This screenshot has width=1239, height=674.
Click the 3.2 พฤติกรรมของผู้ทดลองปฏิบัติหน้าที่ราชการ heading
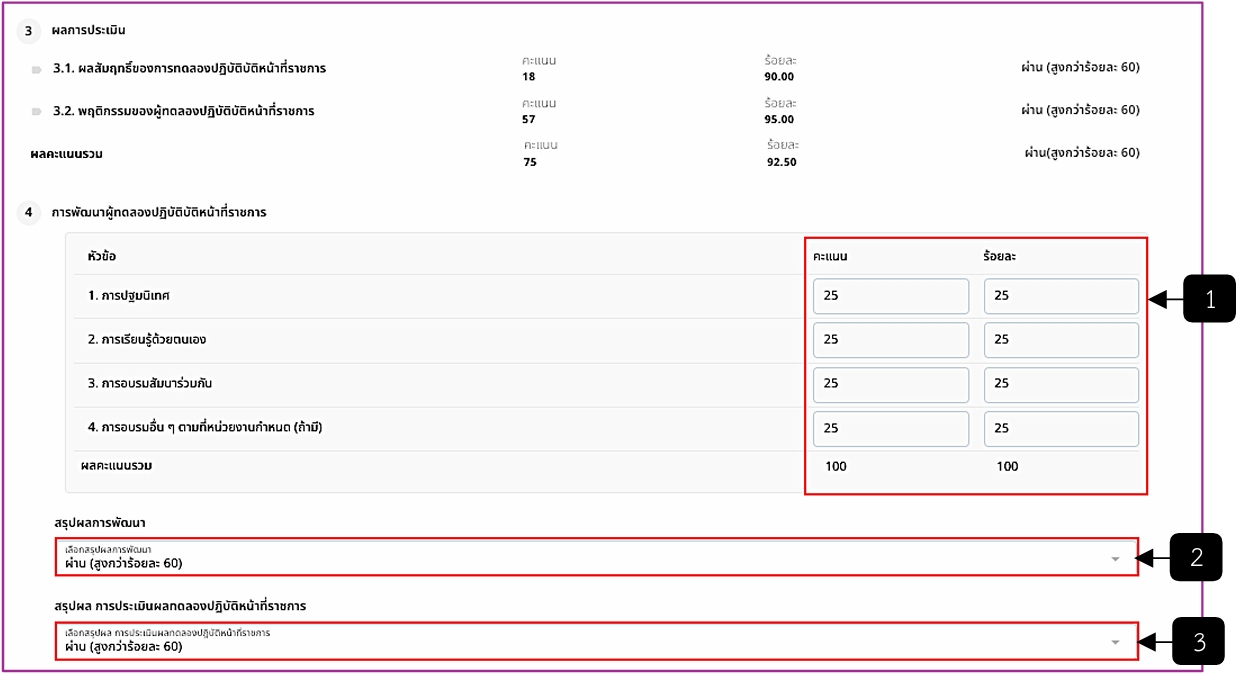[183, 111]
